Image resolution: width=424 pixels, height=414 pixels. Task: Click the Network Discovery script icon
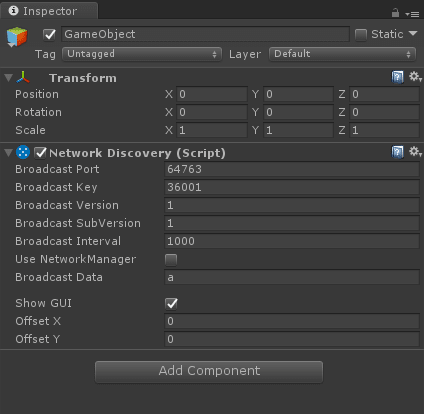point(23,152)
